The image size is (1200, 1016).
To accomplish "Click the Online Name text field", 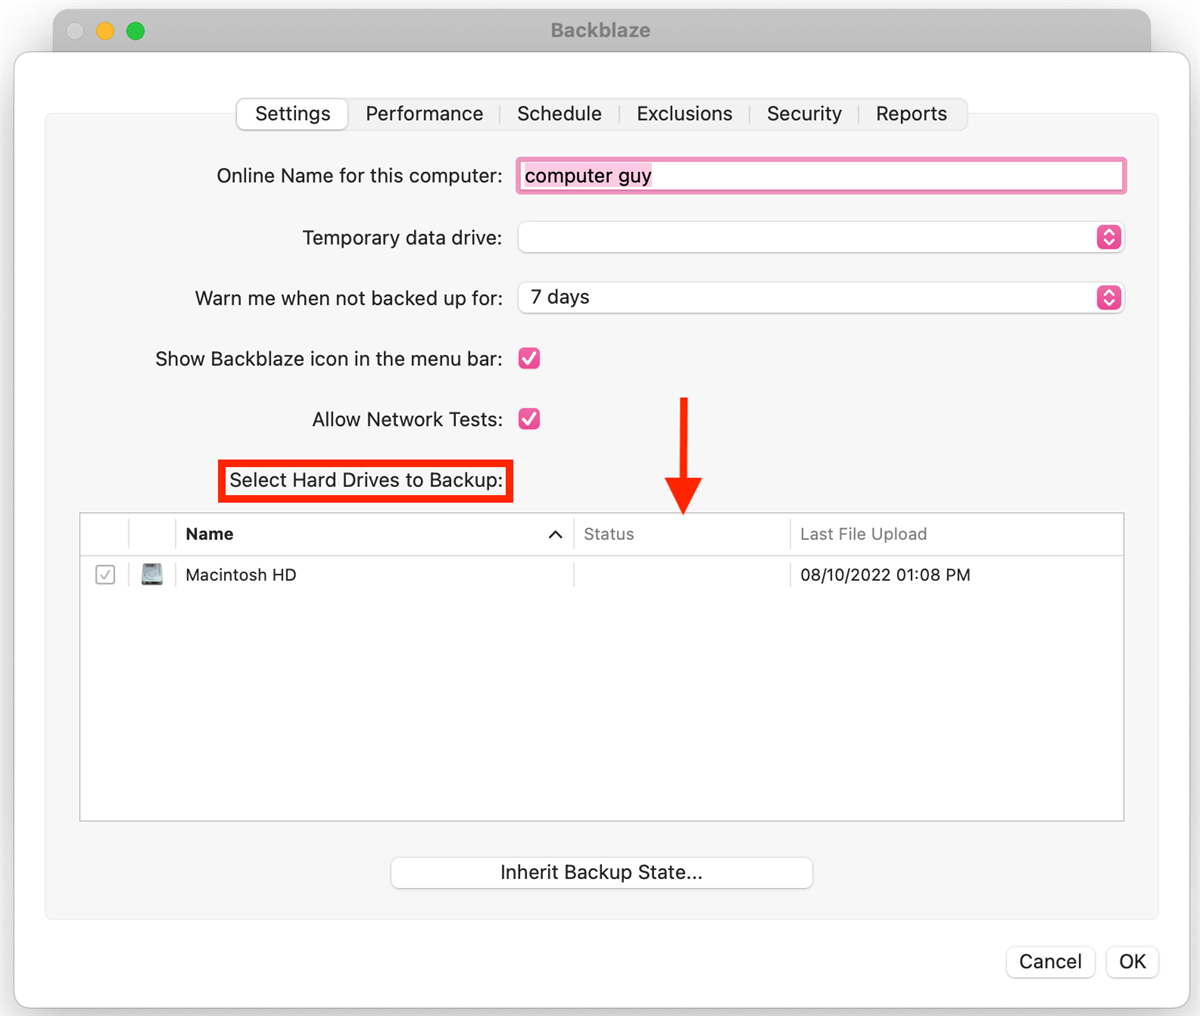I will tap(821, 176).
